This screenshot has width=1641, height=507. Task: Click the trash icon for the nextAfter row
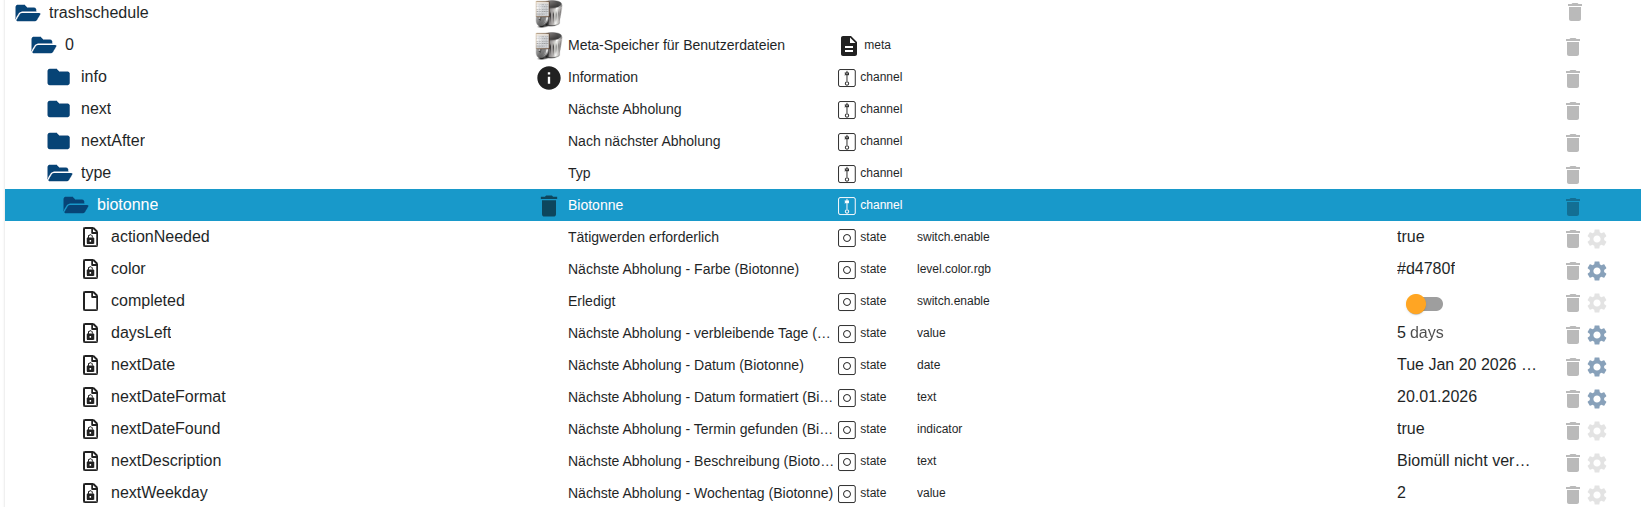click(1572, 142)
